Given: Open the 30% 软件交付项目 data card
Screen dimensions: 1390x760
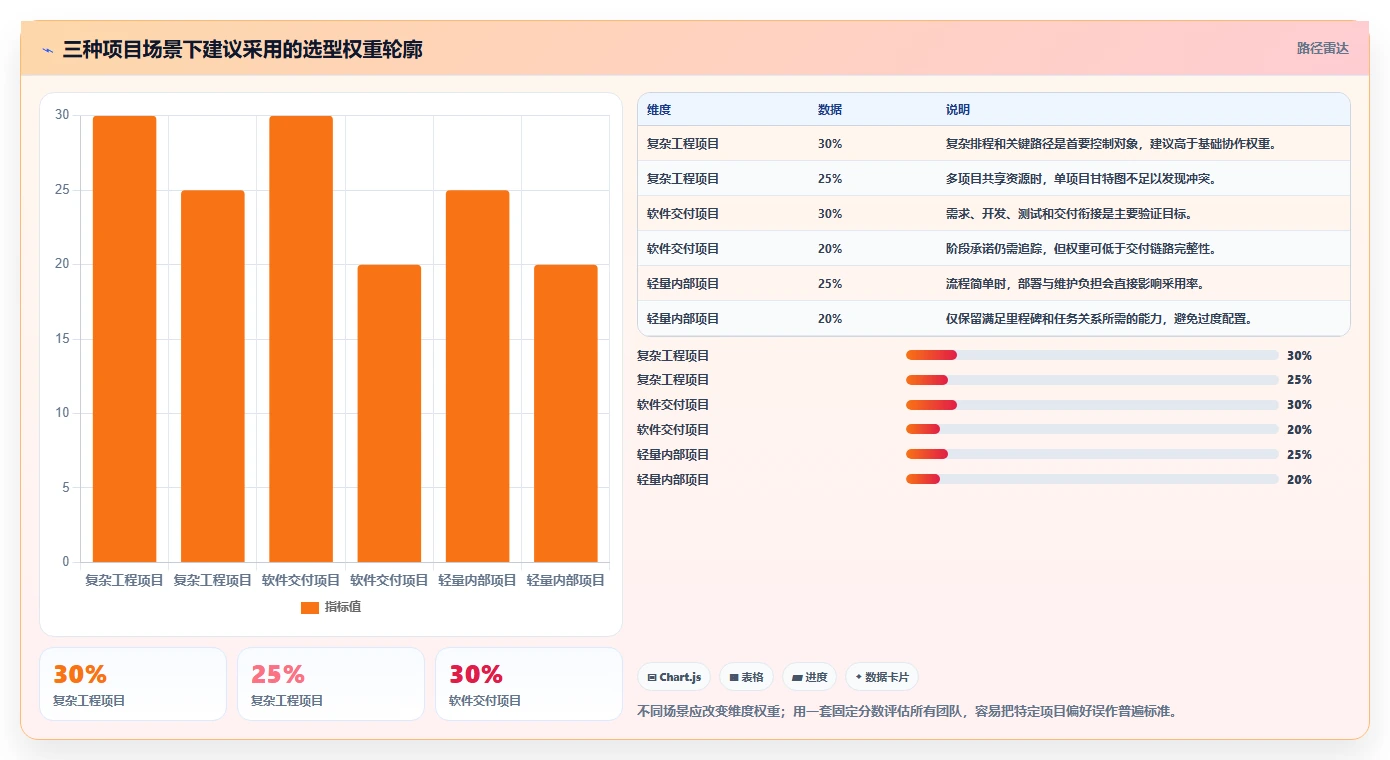Looking at the screenshot, I should (529, 684).
